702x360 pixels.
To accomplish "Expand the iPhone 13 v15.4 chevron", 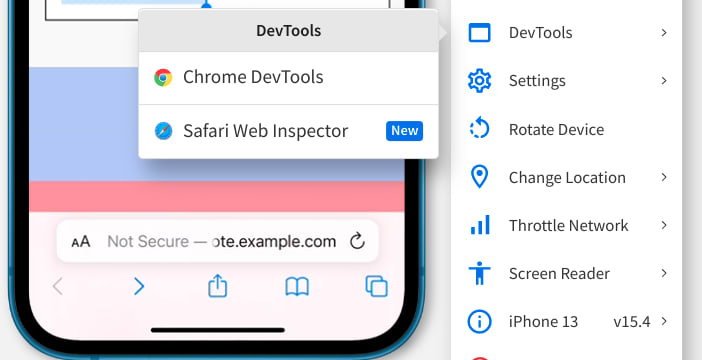I will click(x=664, y=321).
